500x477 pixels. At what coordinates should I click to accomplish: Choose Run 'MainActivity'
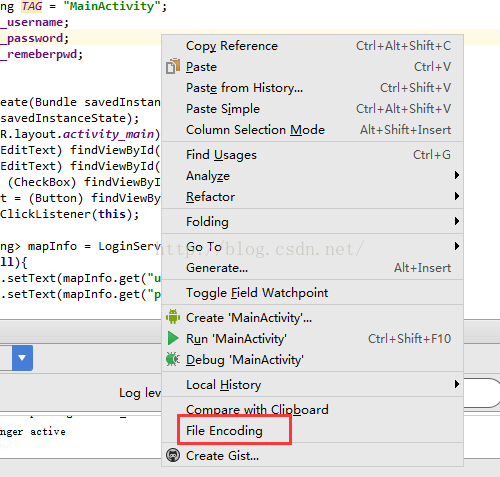pyautogui.click(x=313, y=339)
